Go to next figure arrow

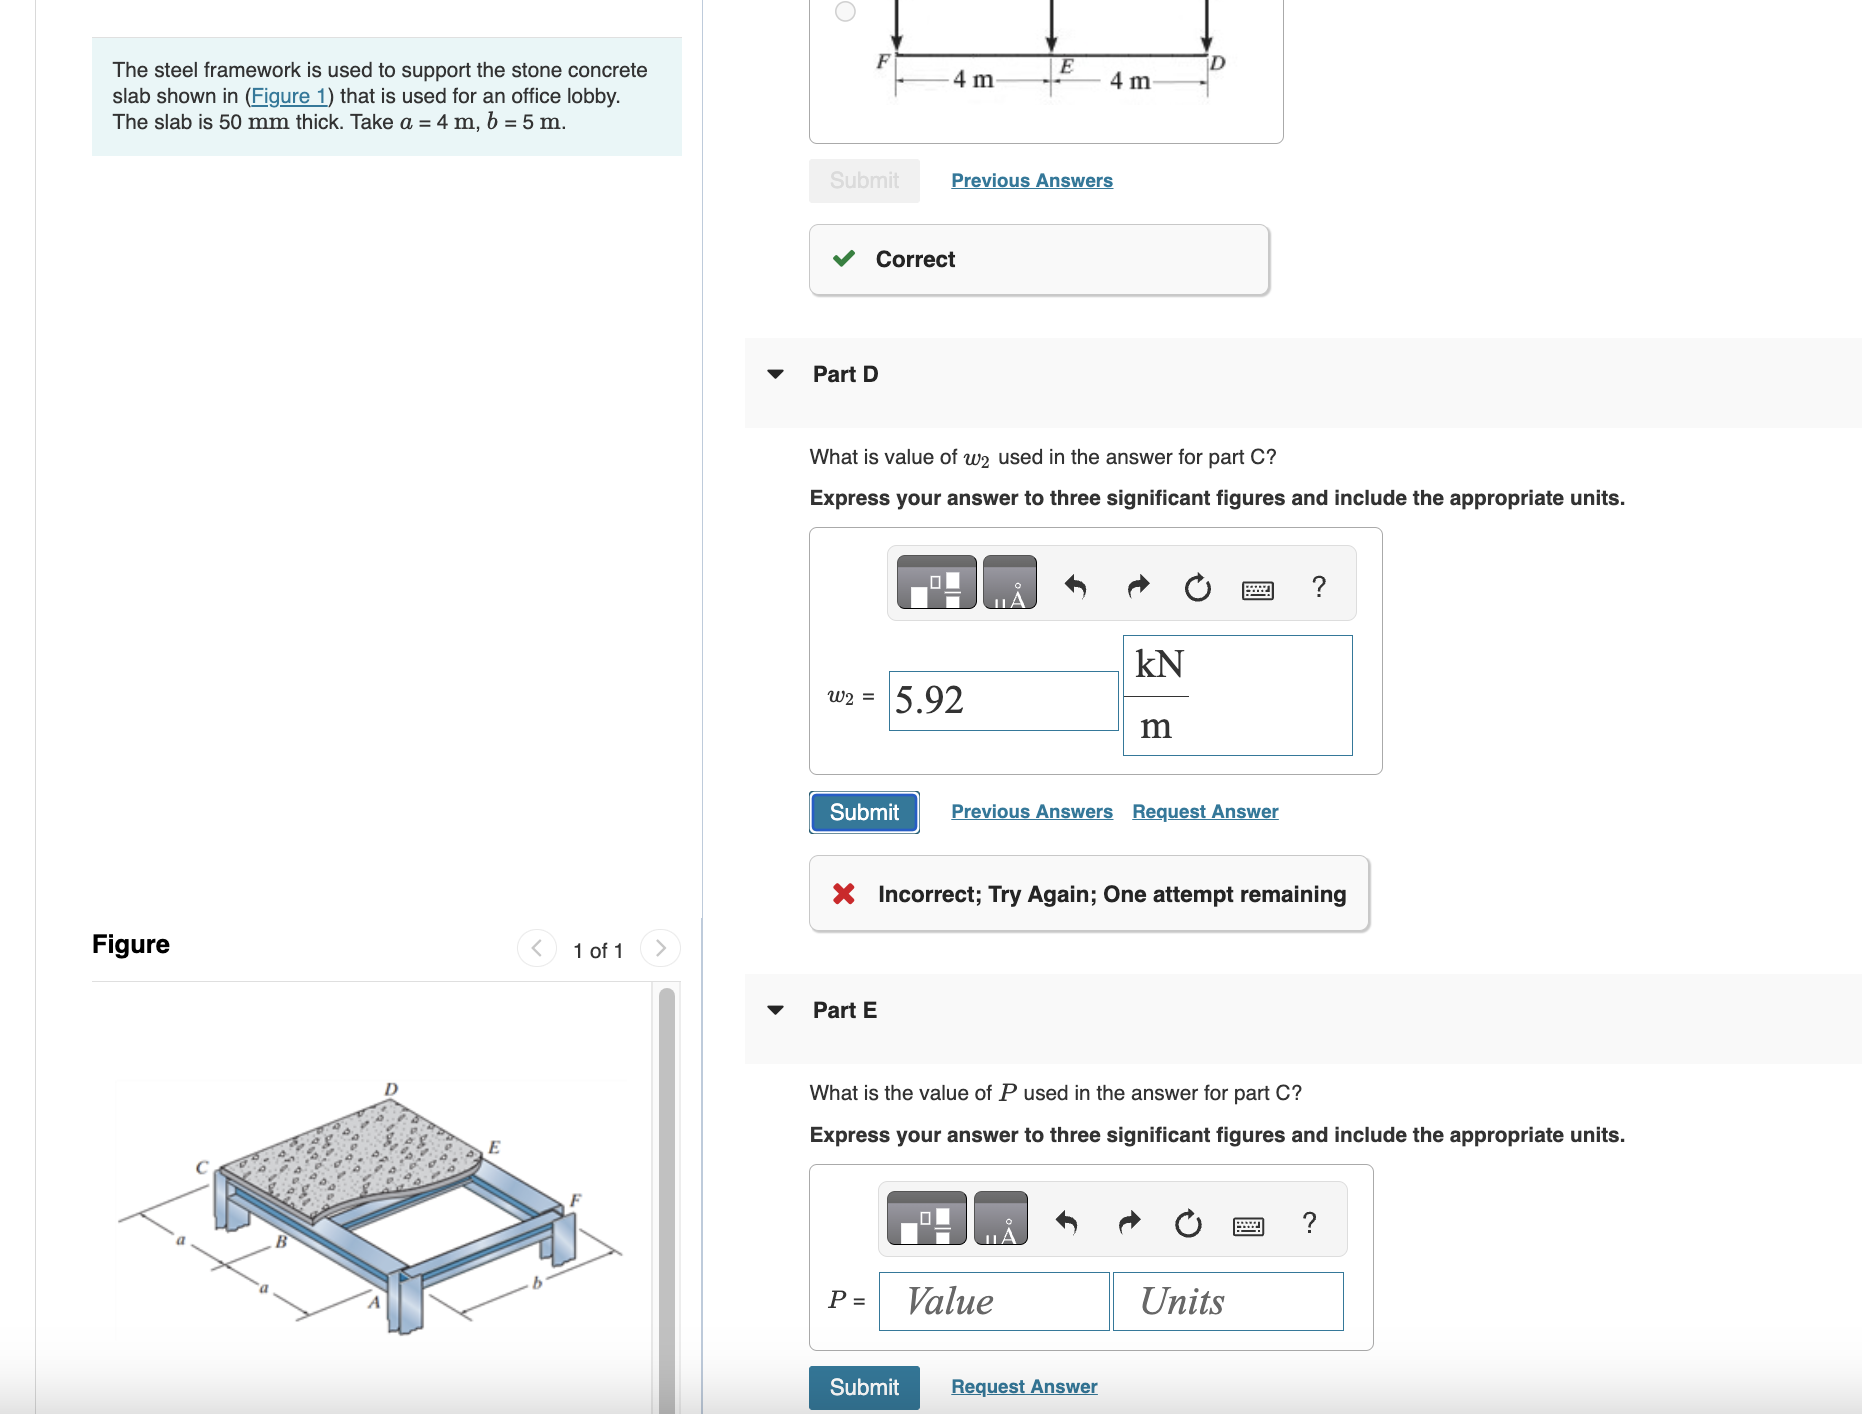tap(660, 948)
